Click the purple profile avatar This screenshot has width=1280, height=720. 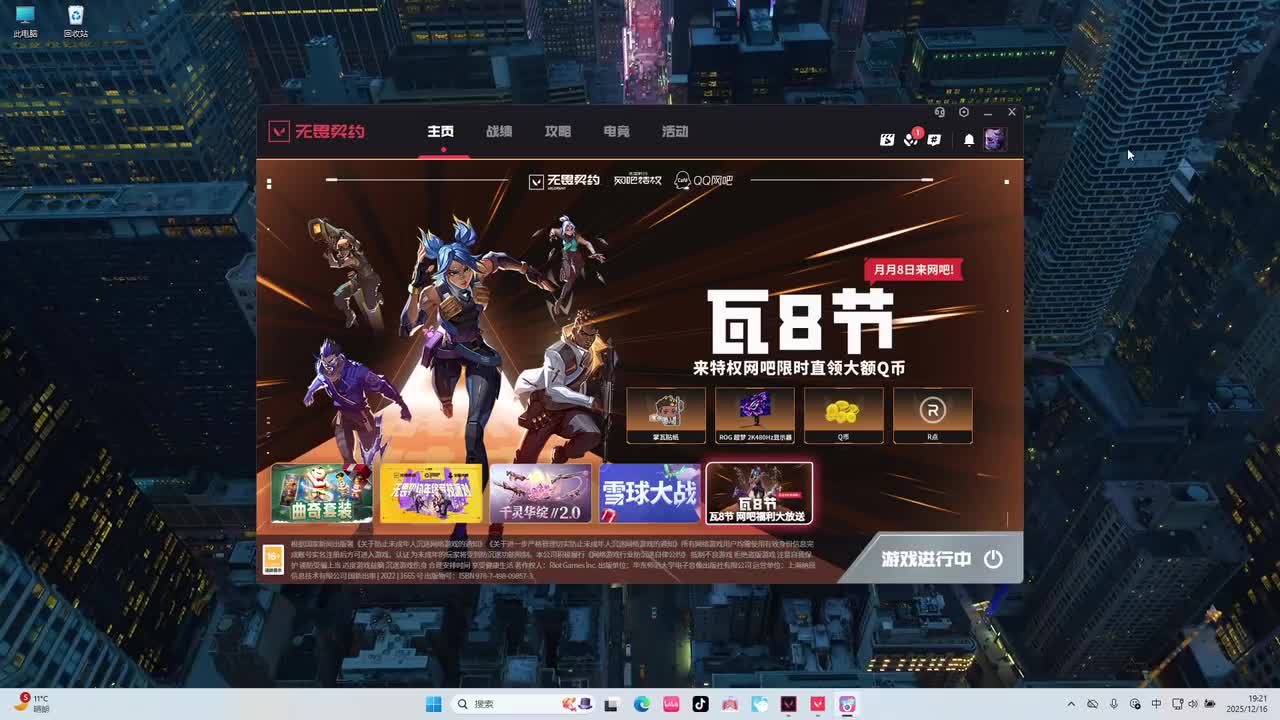coord(994,139)
